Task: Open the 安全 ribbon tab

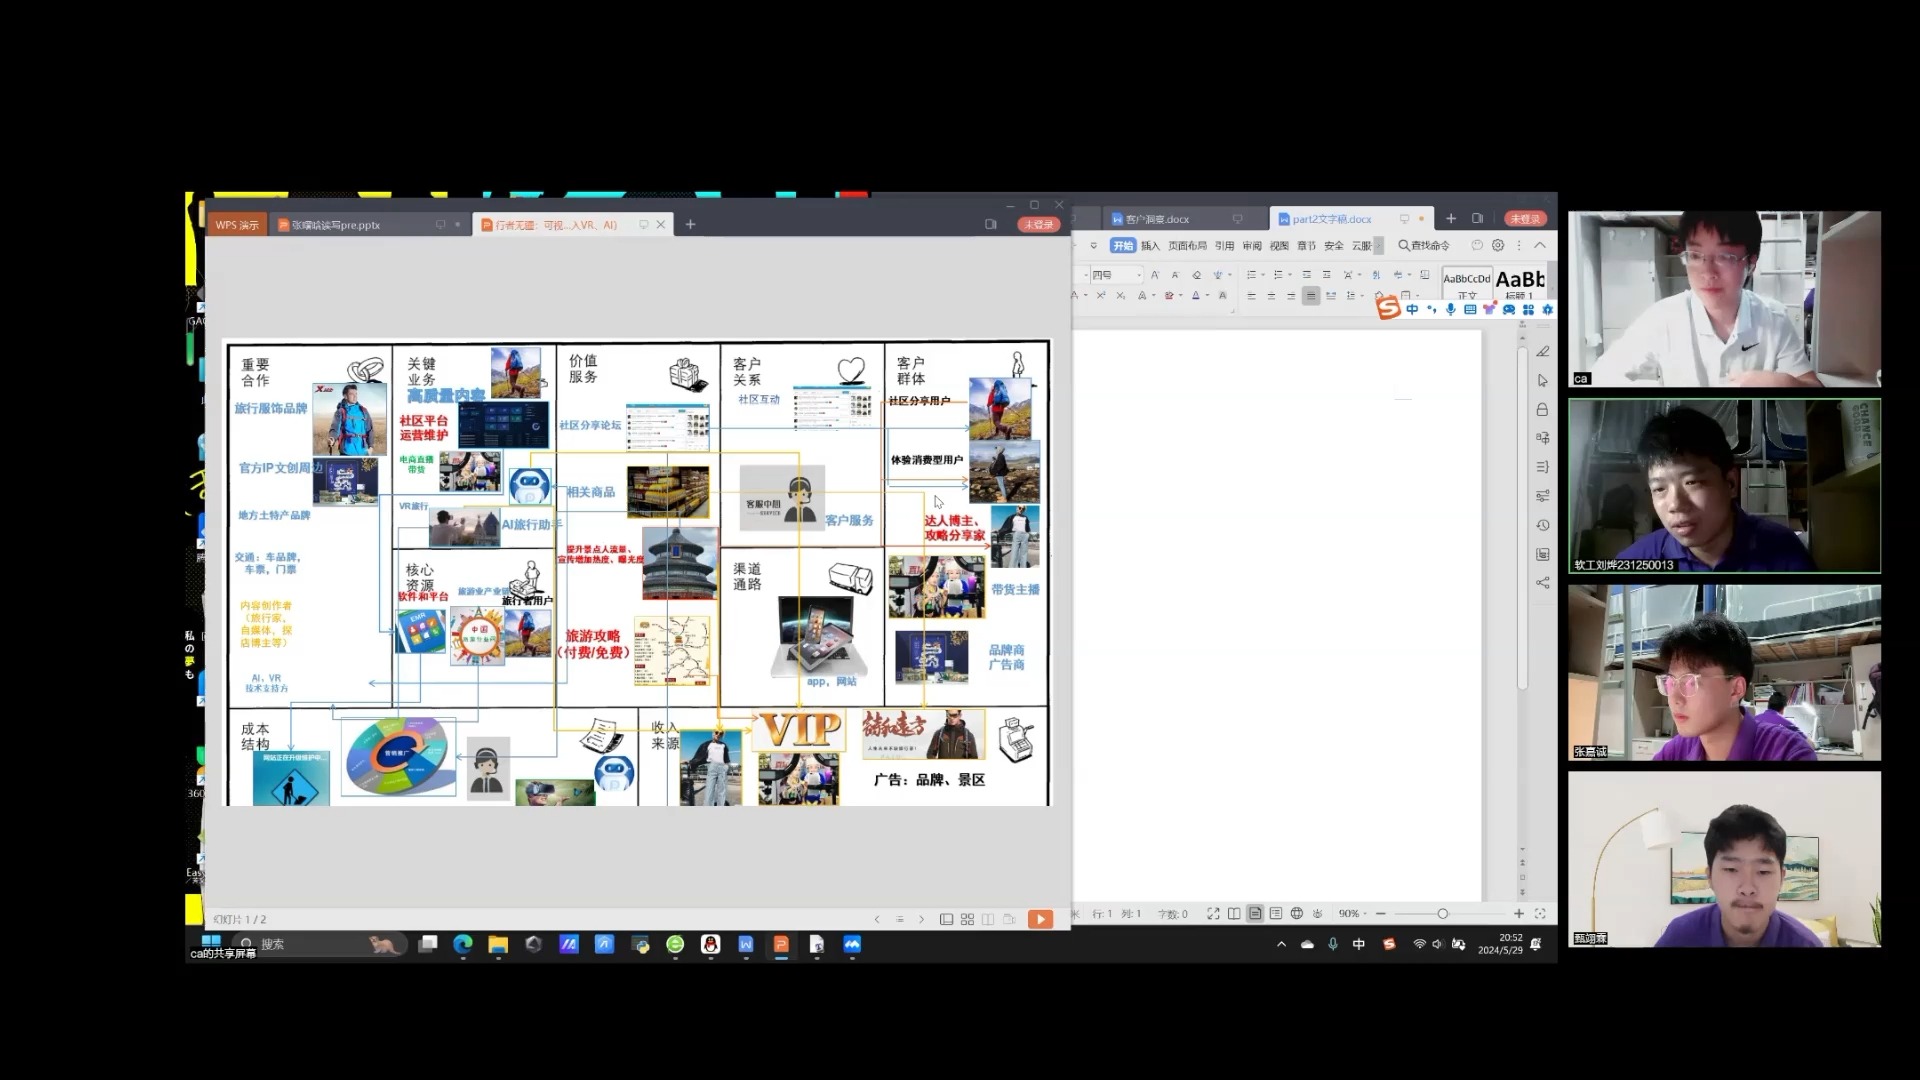Action: pyautogui.click(x=1334, y=245)
